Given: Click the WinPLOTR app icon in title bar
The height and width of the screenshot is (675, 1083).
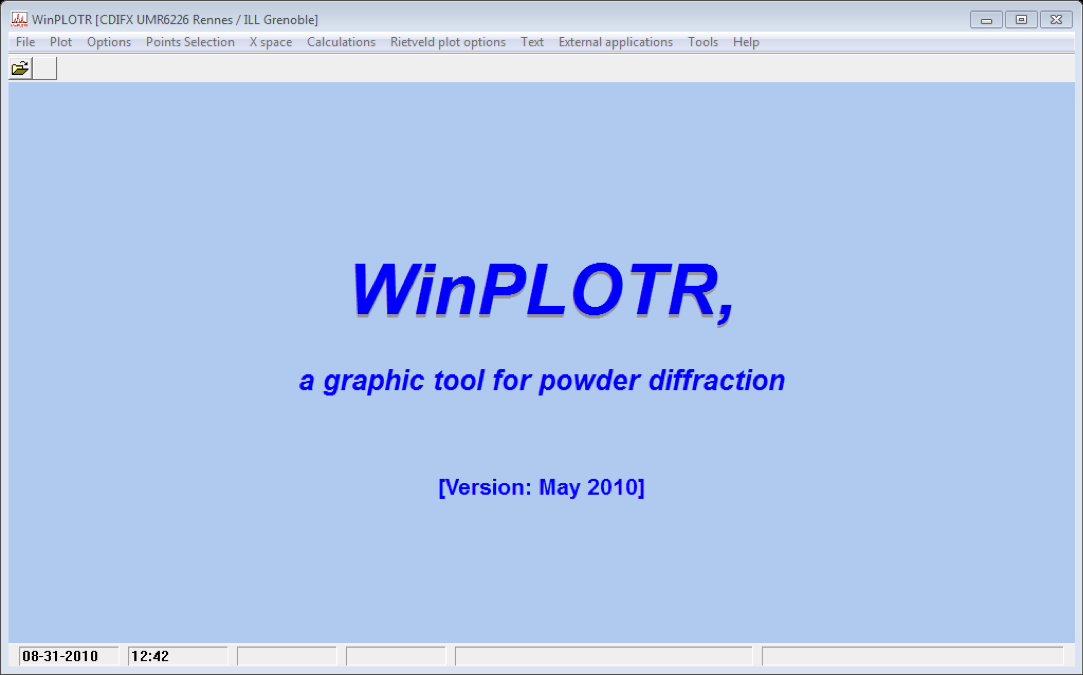Looking at the screenshot, I should tap(19, 19).
